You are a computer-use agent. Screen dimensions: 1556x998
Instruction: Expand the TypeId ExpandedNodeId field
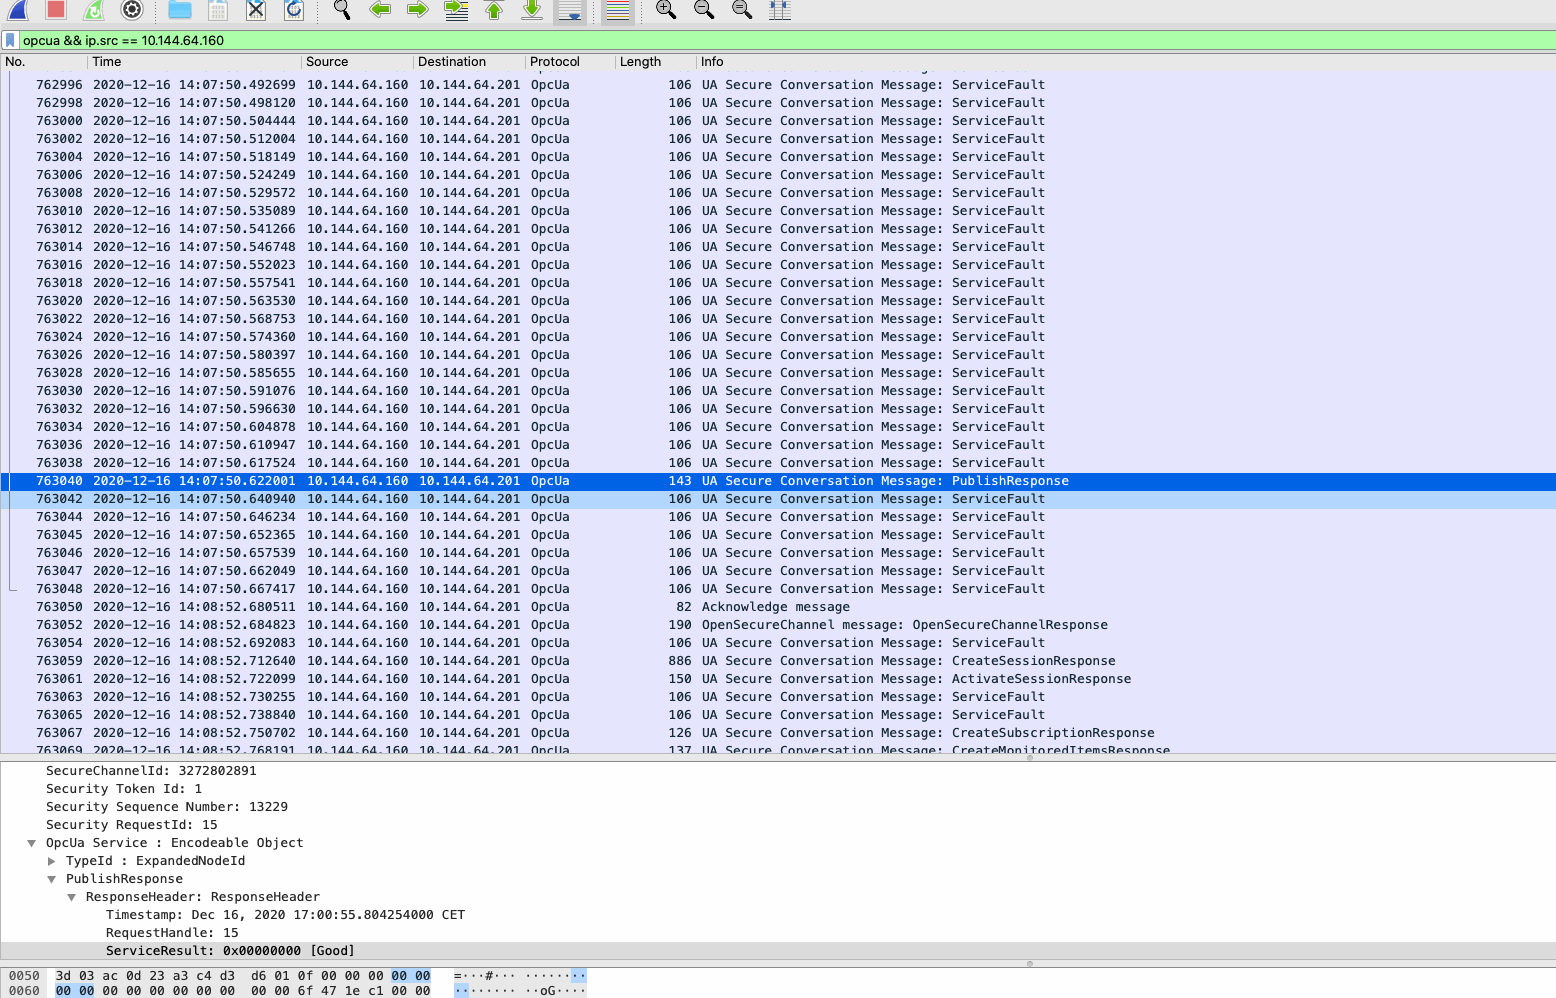click(x=52, y=860)
